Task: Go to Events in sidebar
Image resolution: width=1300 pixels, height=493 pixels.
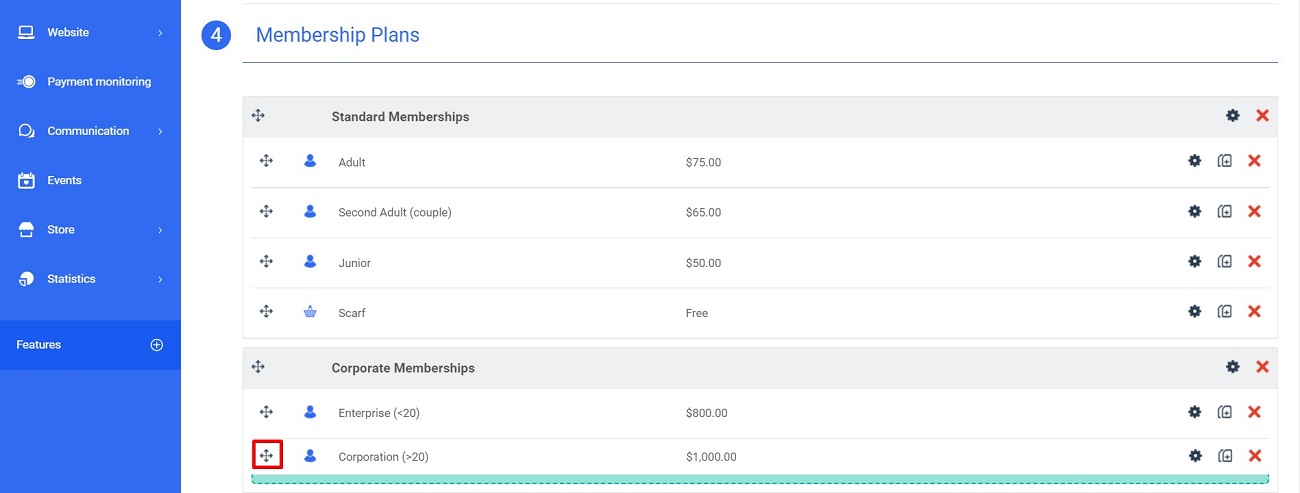Action: click(64, 181)
